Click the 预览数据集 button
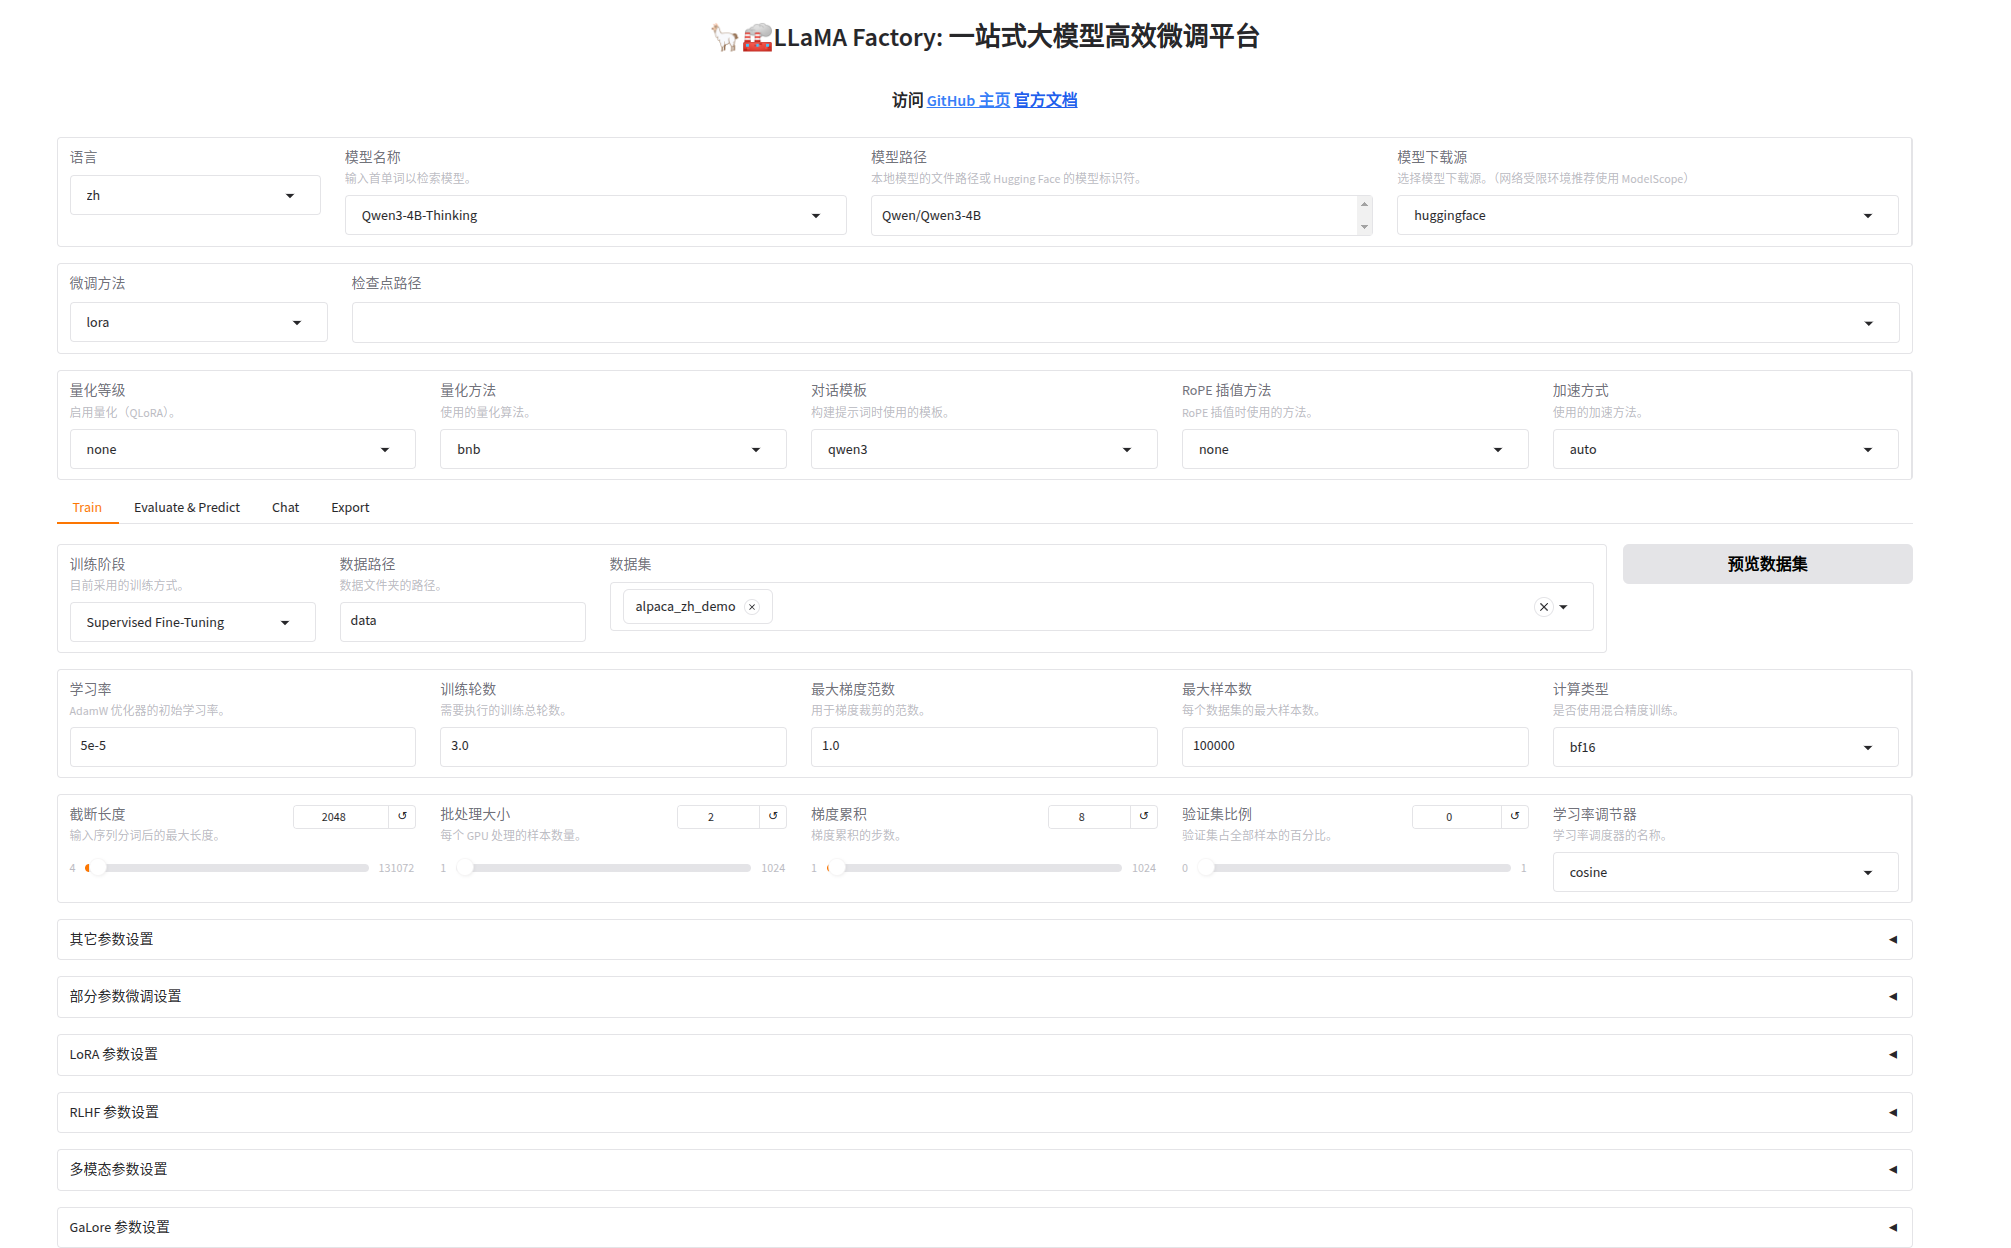2011x1248 pixels. coord(1766,564)
